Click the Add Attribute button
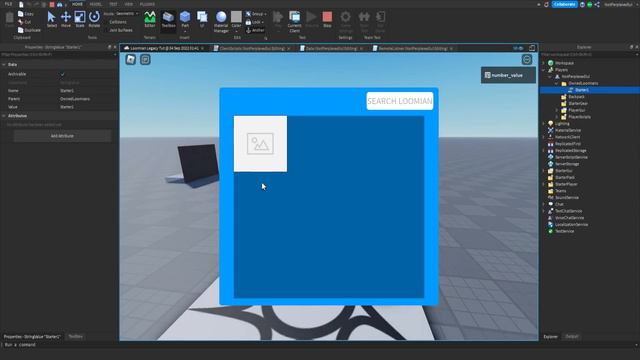Image resolution: width=640 pixels, height=360 pixels. [62, 136]
